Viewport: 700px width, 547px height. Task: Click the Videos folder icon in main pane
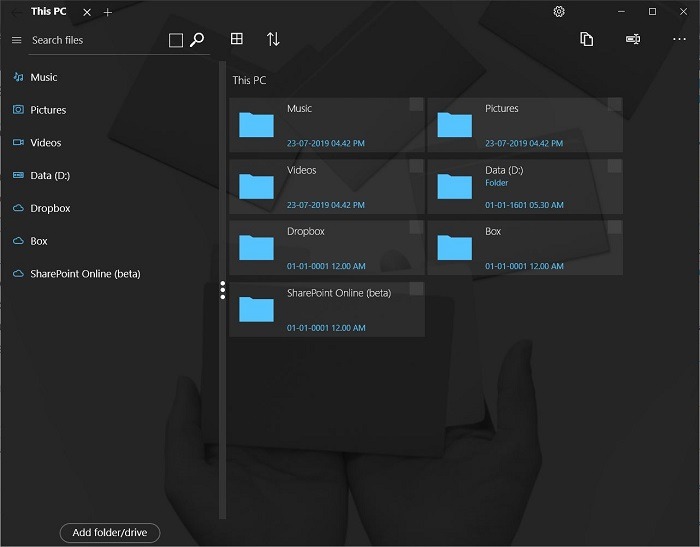pyautogui.click(x=256, y=186)
